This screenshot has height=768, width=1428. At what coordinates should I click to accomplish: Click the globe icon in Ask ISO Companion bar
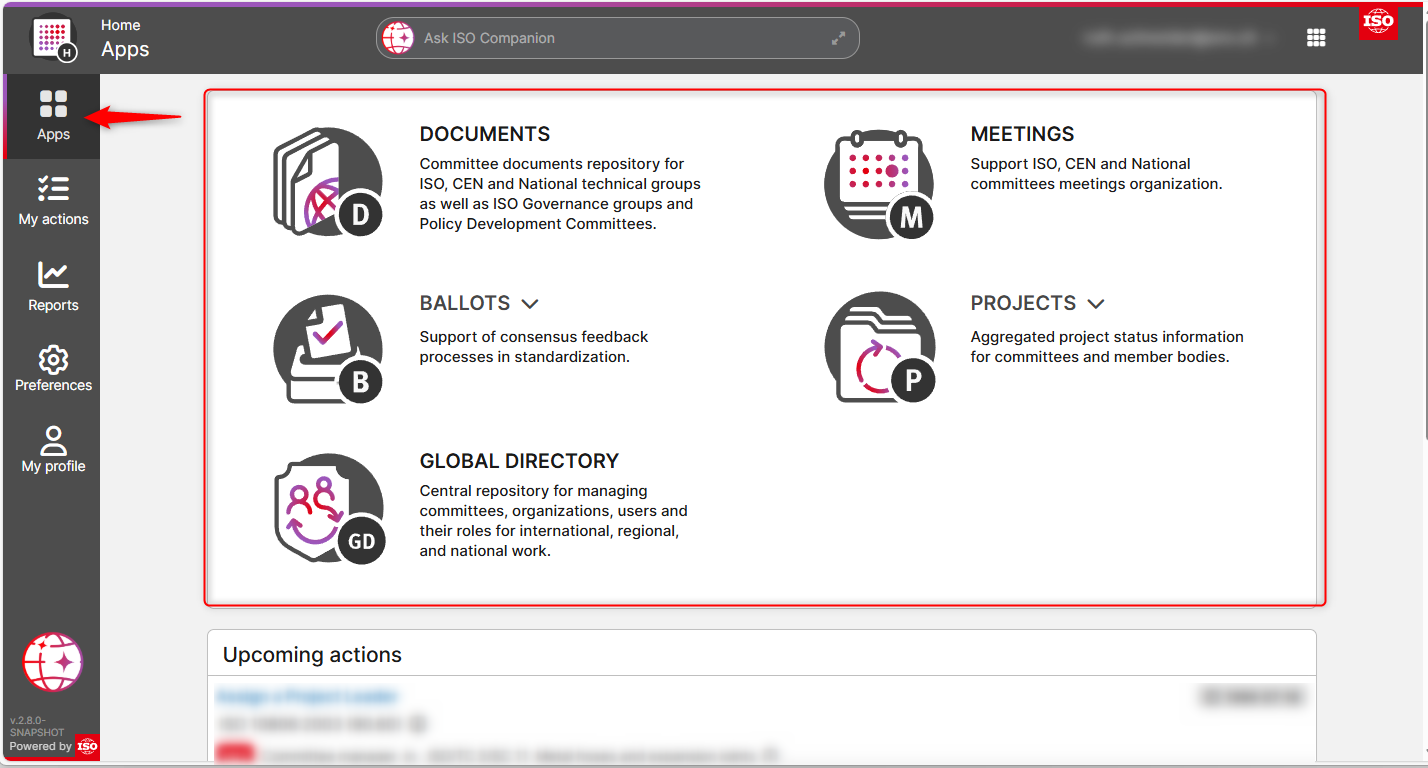tap(398, 38)
